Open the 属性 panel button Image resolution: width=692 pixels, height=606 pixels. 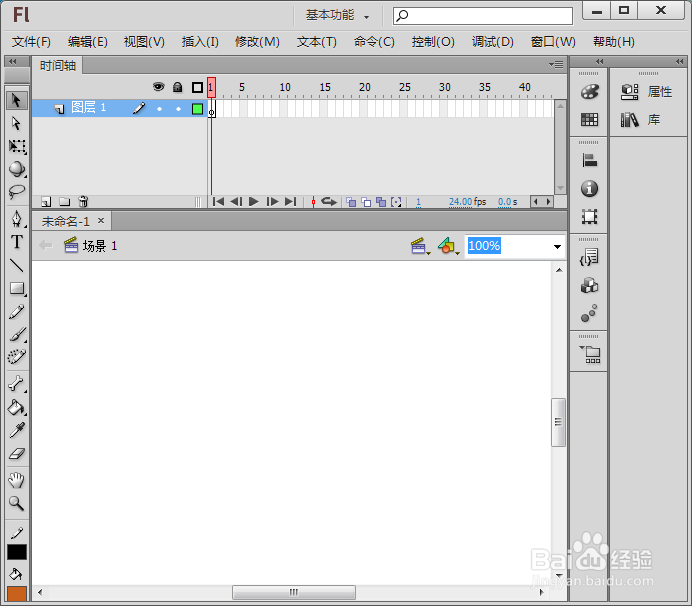[647, 92]
